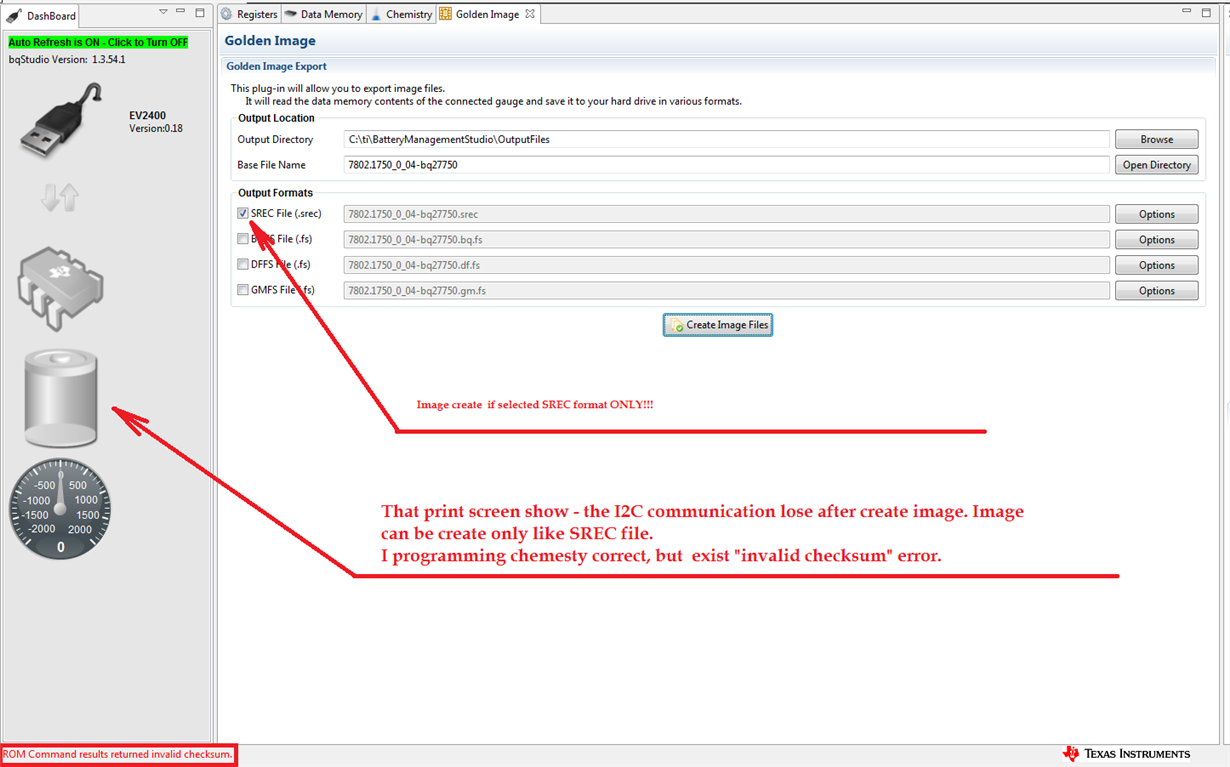Click the EV2400 USB adapter icon
This screenshot has height=767, width=1230.
[61, 119]
